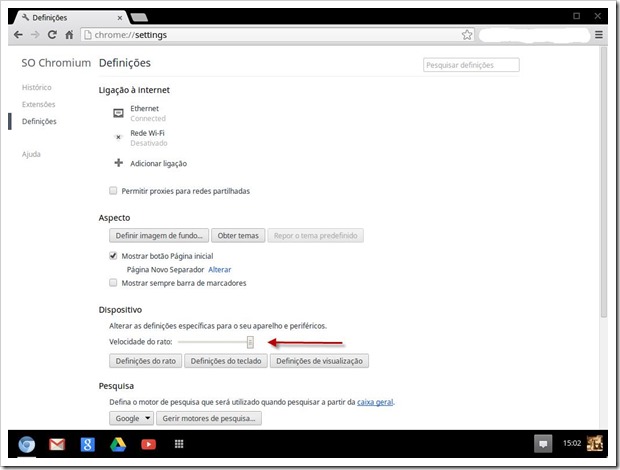Click the user avatar in the tray
620x470 pixels.
(x=594, y=444)
